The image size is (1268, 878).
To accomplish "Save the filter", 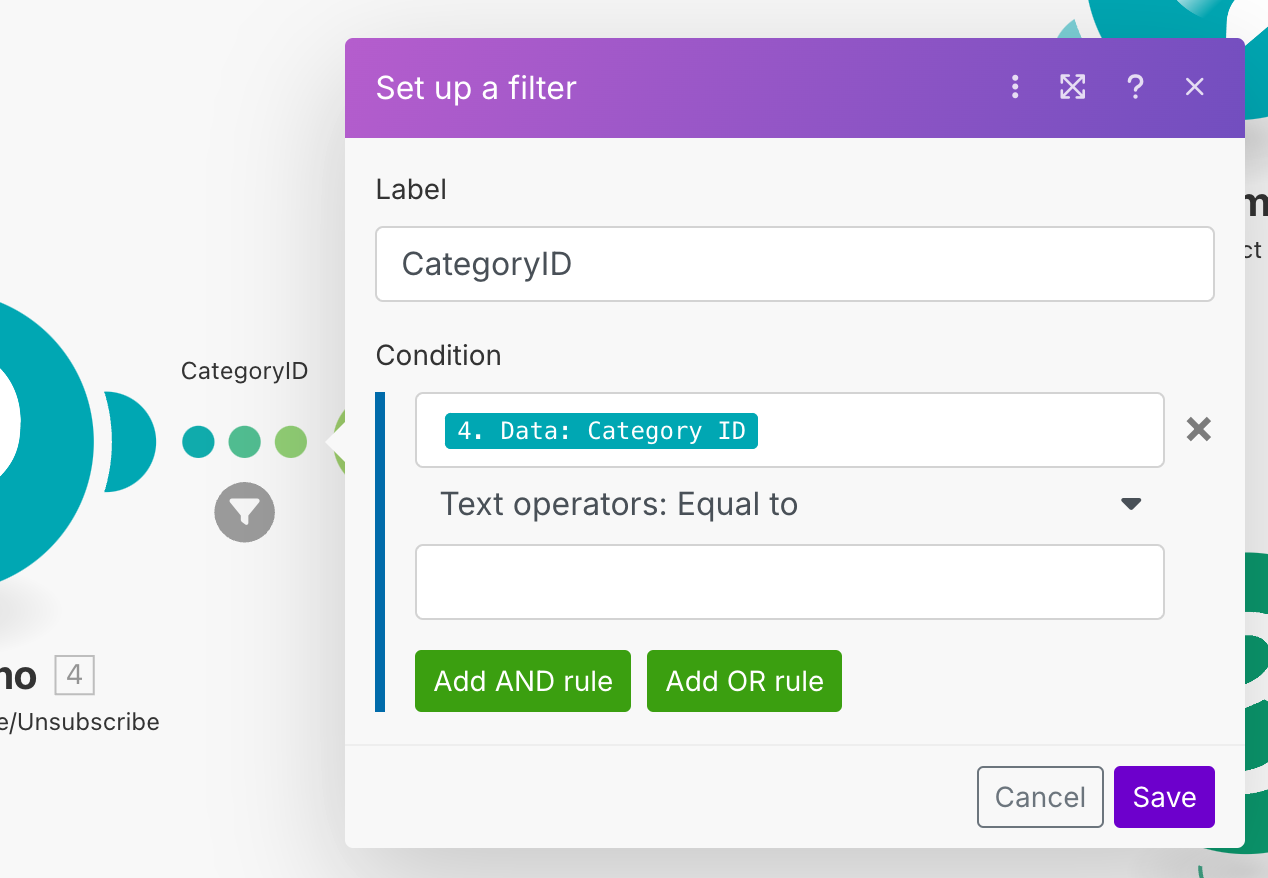I will pyautogui.click(x=1164, y=797).
